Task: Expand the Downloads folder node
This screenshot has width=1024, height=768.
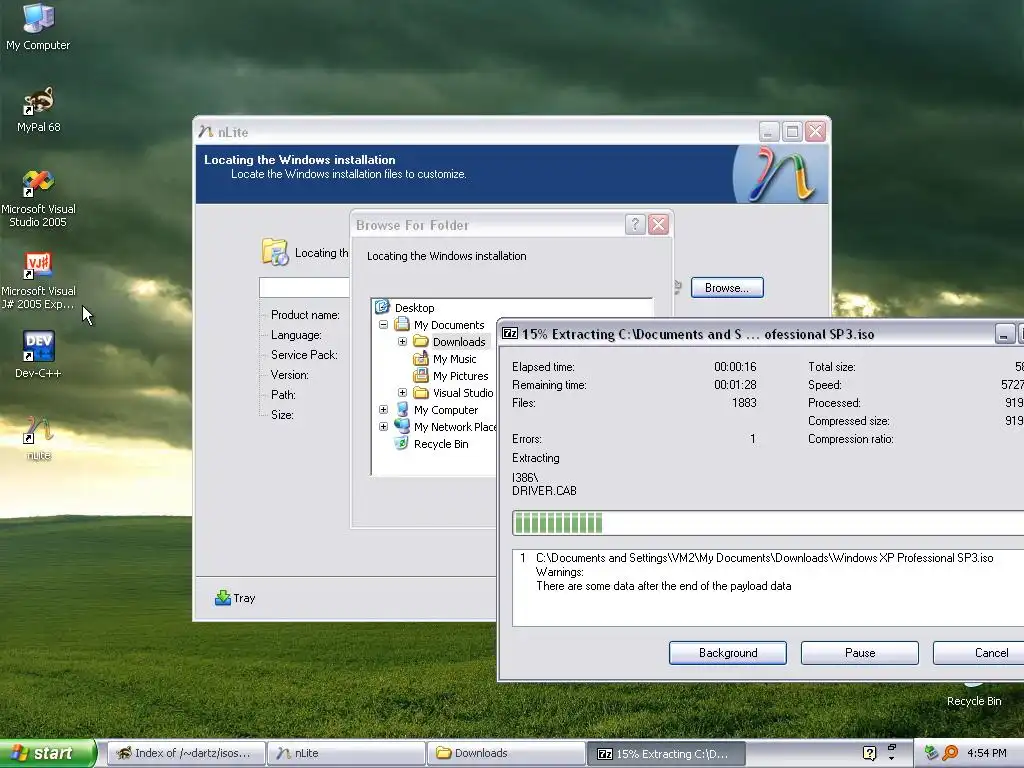Action: (x=402, y=342)
